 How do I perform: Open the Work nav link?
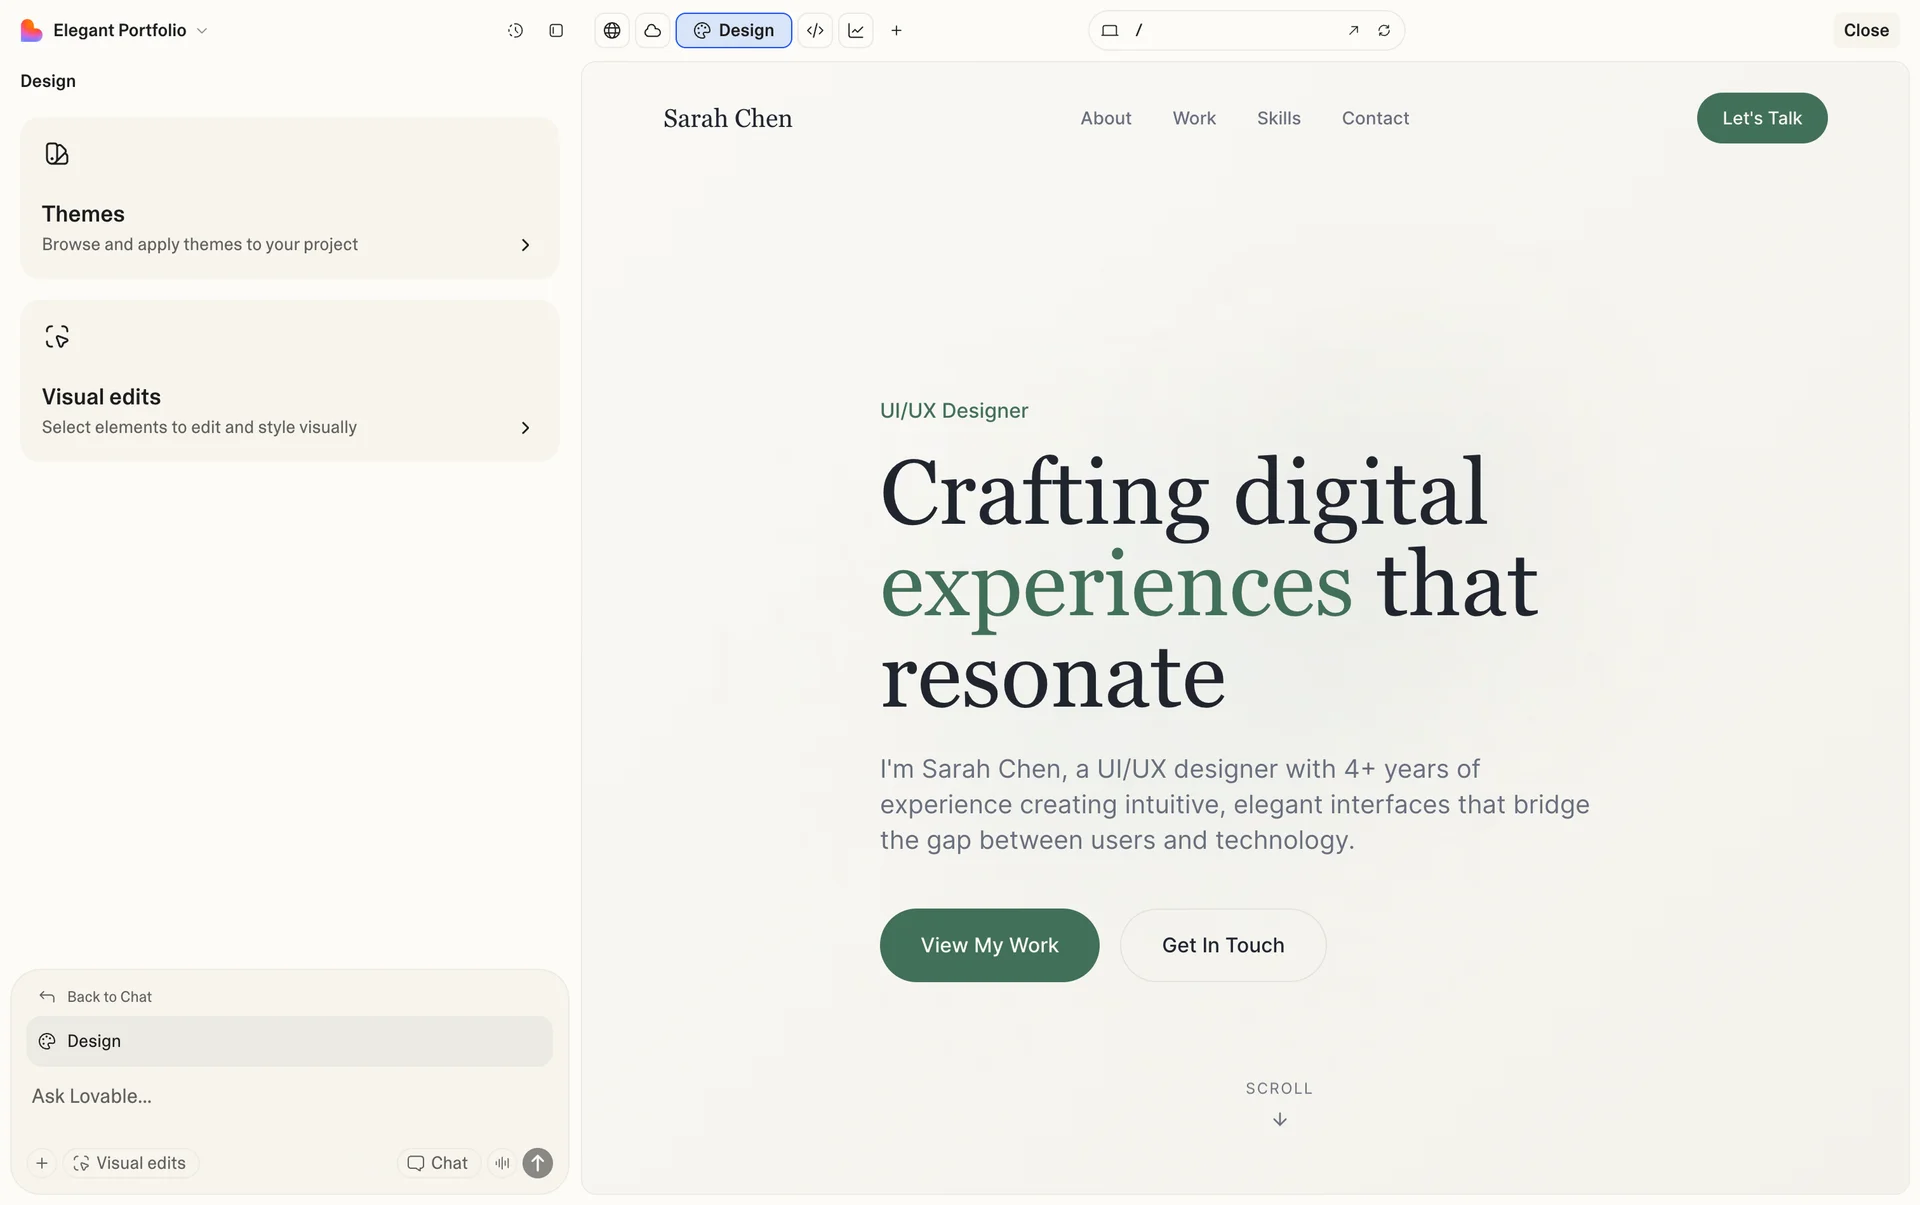pos(1194,118)
